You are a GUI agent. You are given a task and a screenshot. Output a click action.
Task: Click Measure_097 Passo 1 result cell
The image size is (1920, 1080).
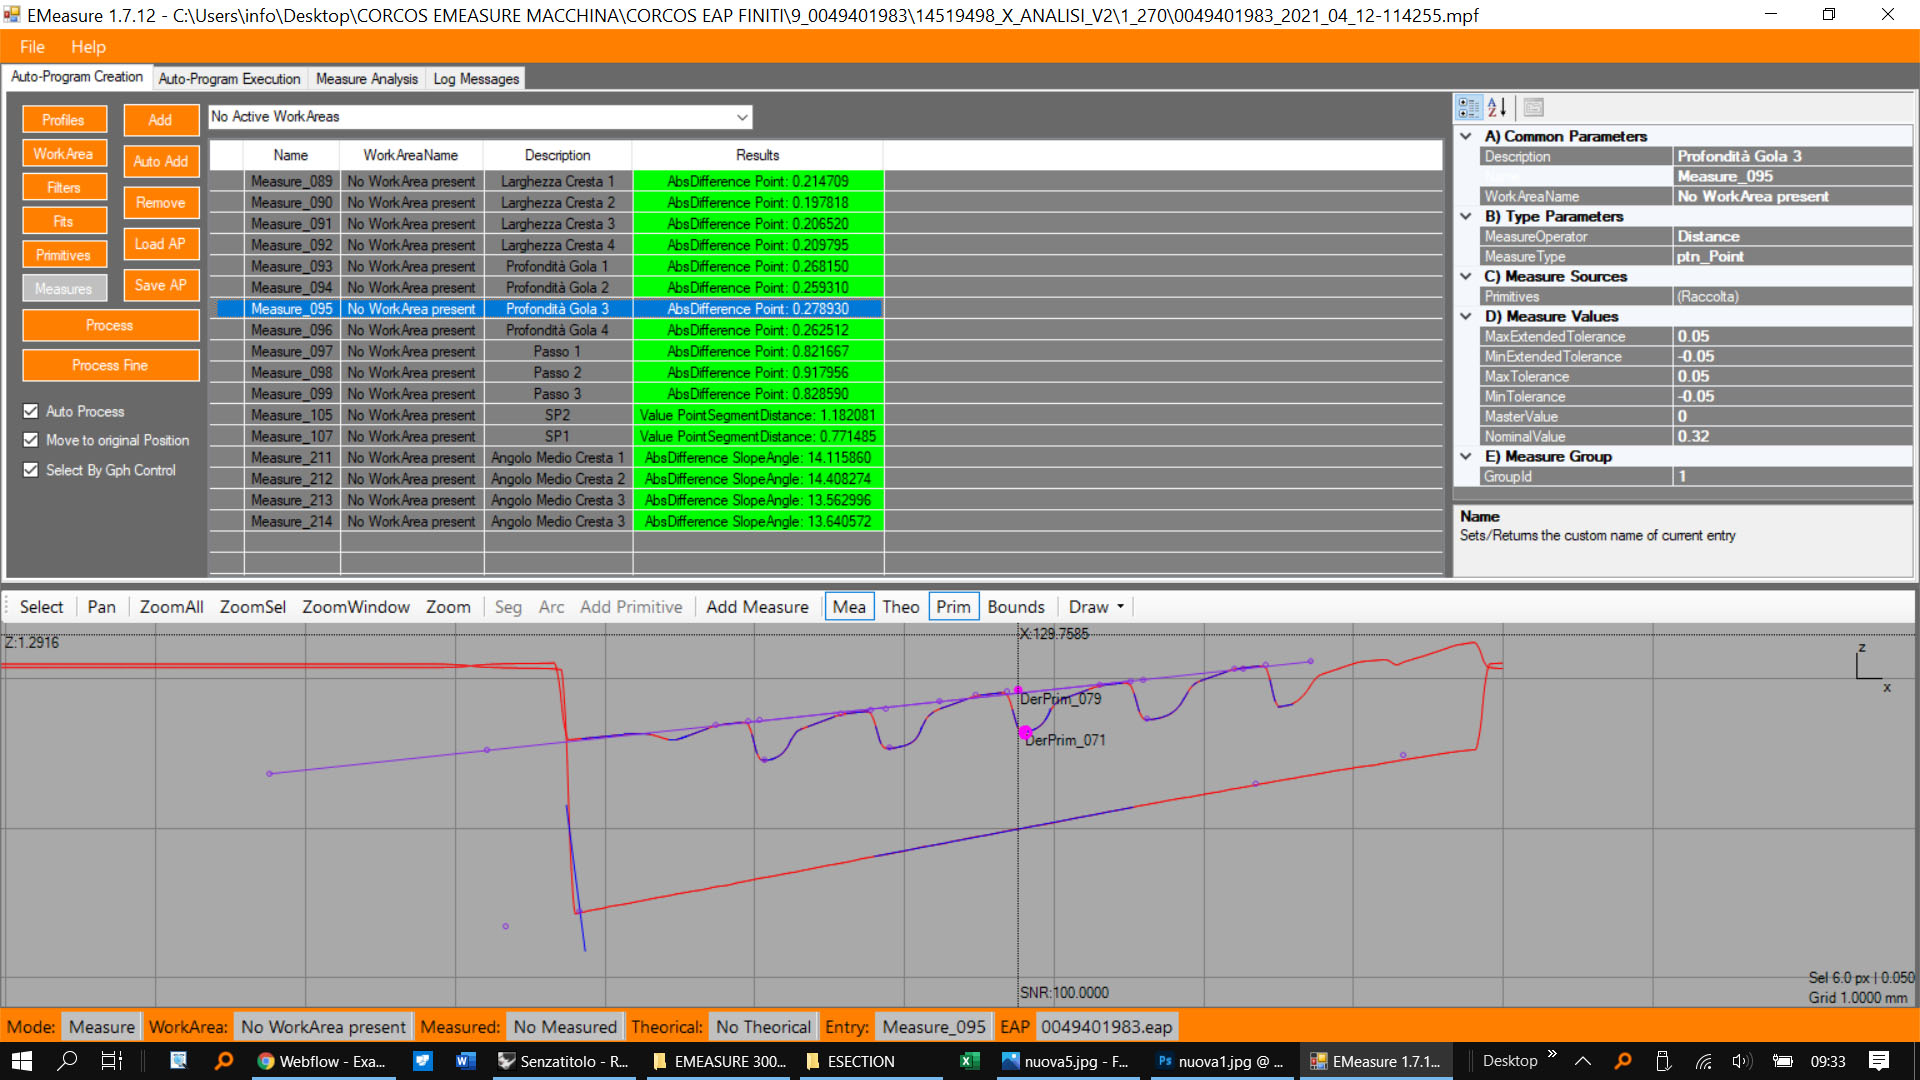pos(757,351)
